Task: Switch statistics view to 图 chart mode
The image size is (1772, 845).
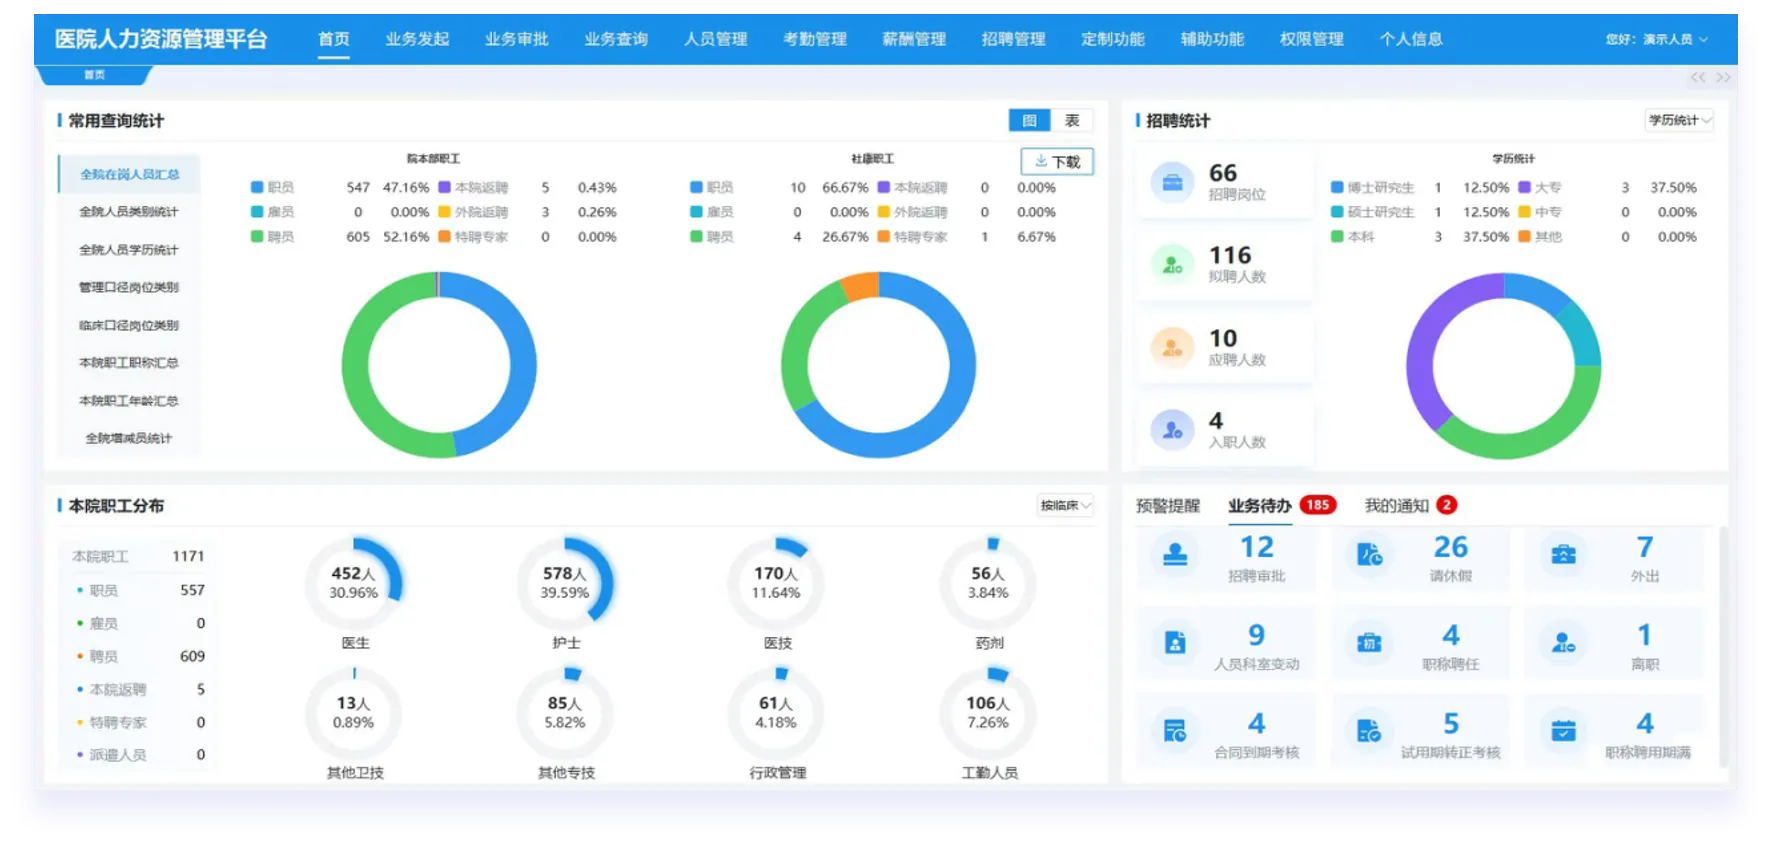Action: [1029, 120]
